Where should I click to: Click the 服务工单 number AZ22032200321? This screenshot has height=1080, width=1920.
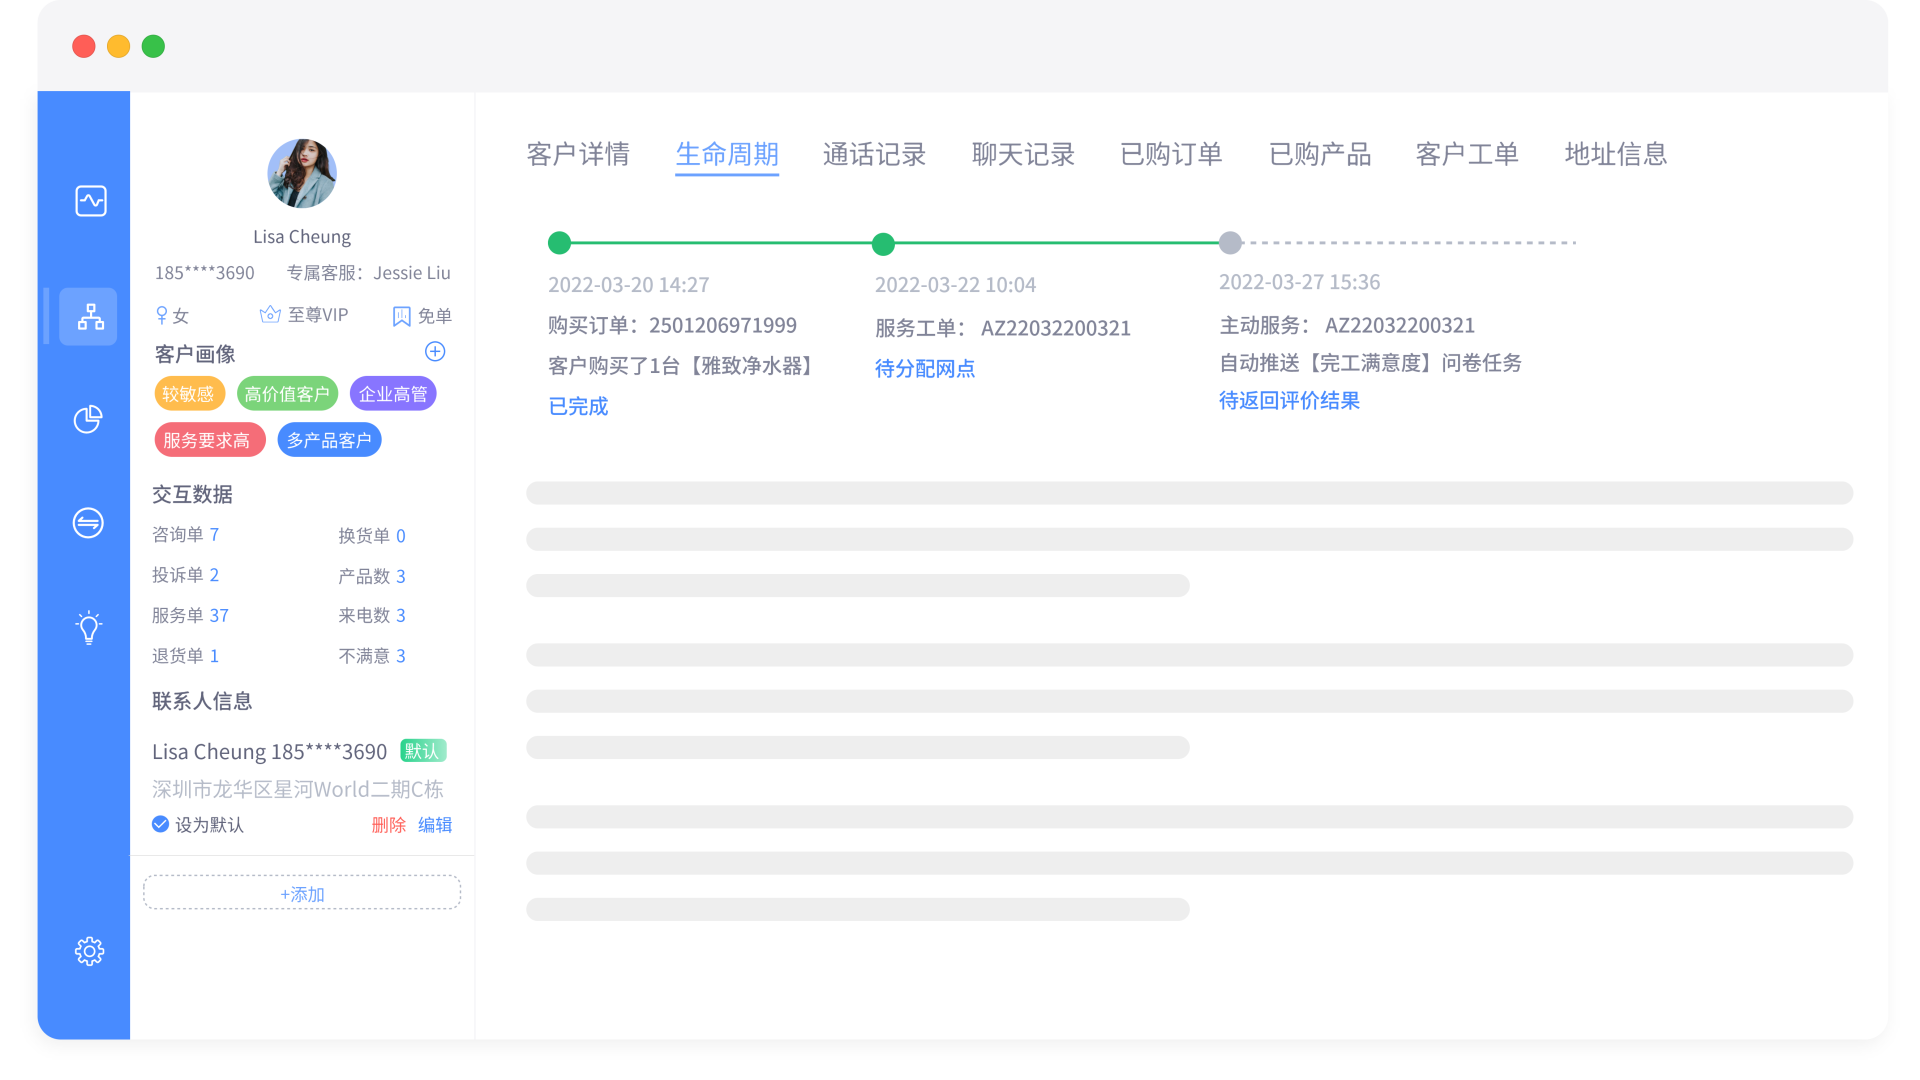point(1056,328)
